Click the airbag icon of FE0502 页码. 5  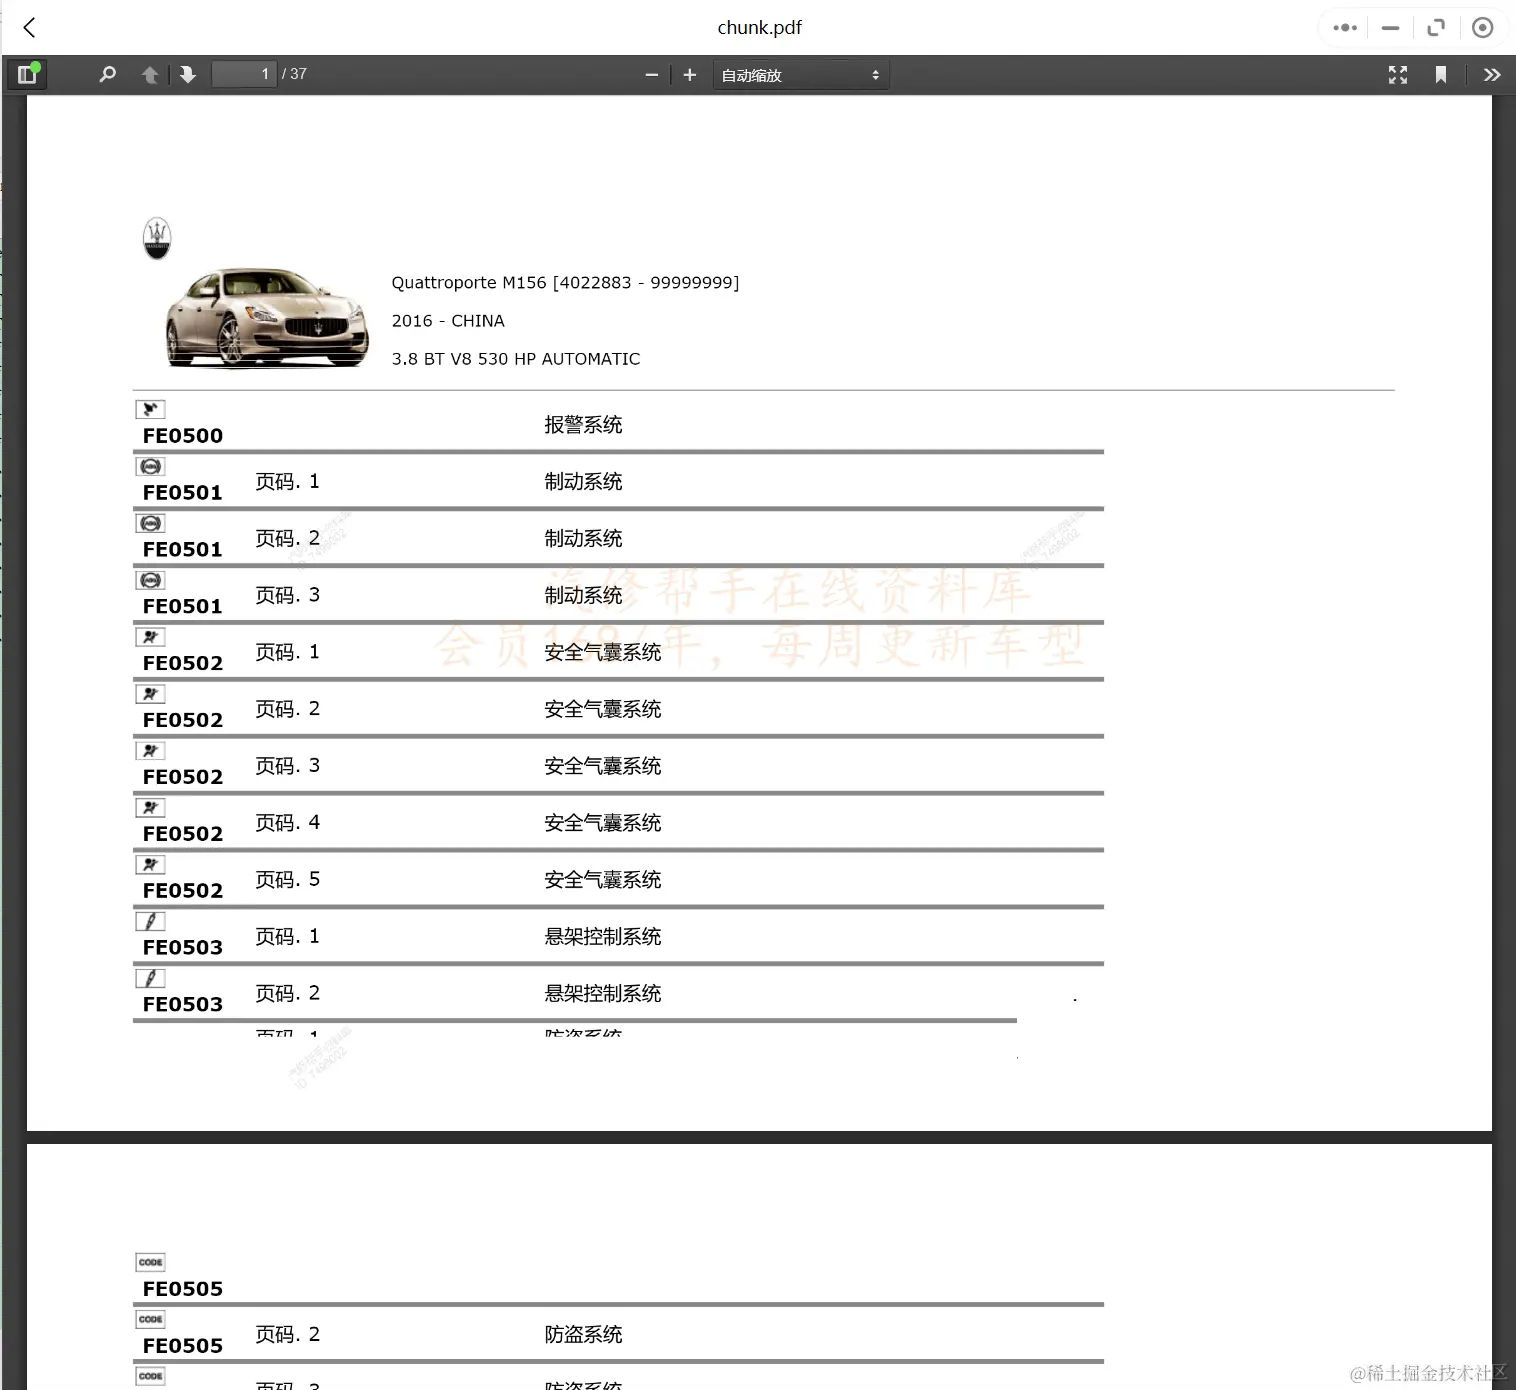150,865
